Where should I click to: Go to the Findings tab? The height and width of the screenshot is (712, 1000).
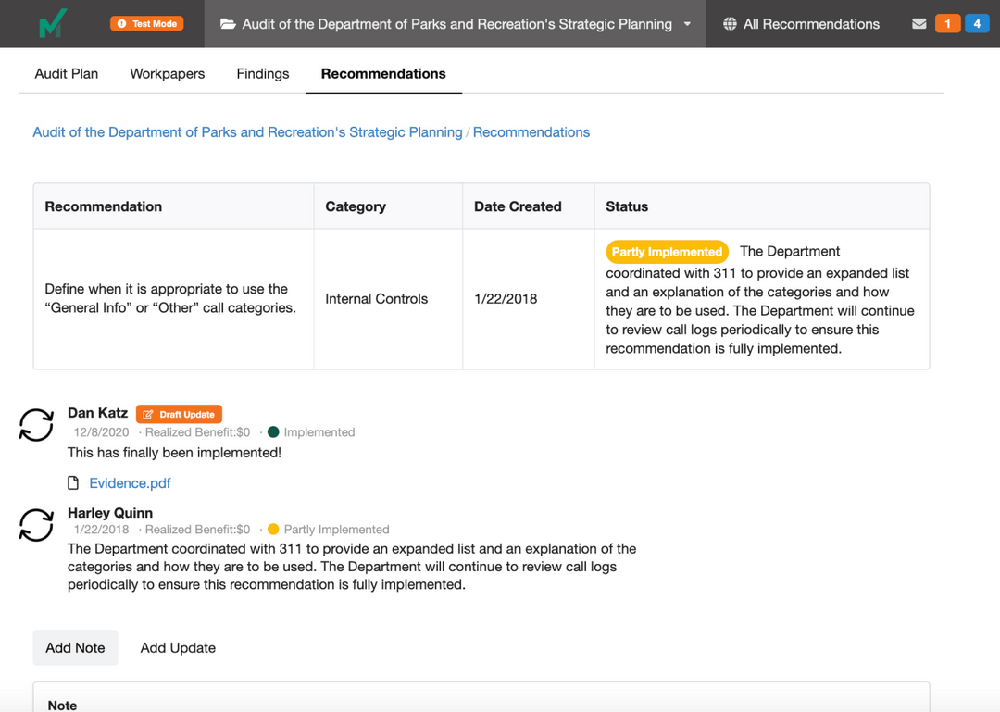263,74
